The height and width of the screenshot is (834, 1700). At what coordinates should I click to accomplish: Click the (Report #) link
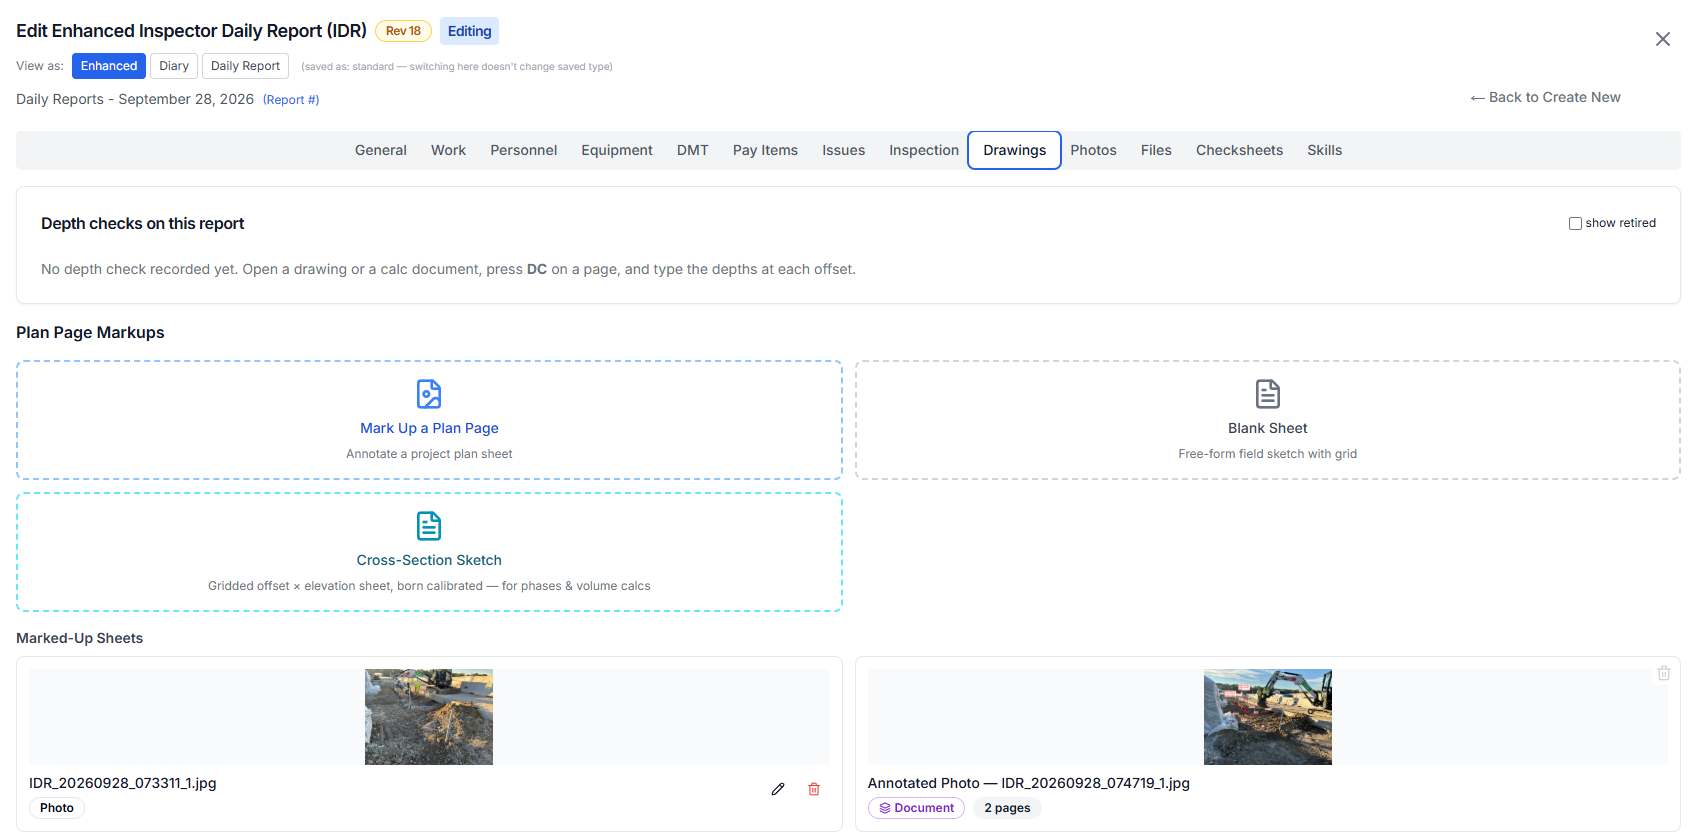tap(291, 100)
